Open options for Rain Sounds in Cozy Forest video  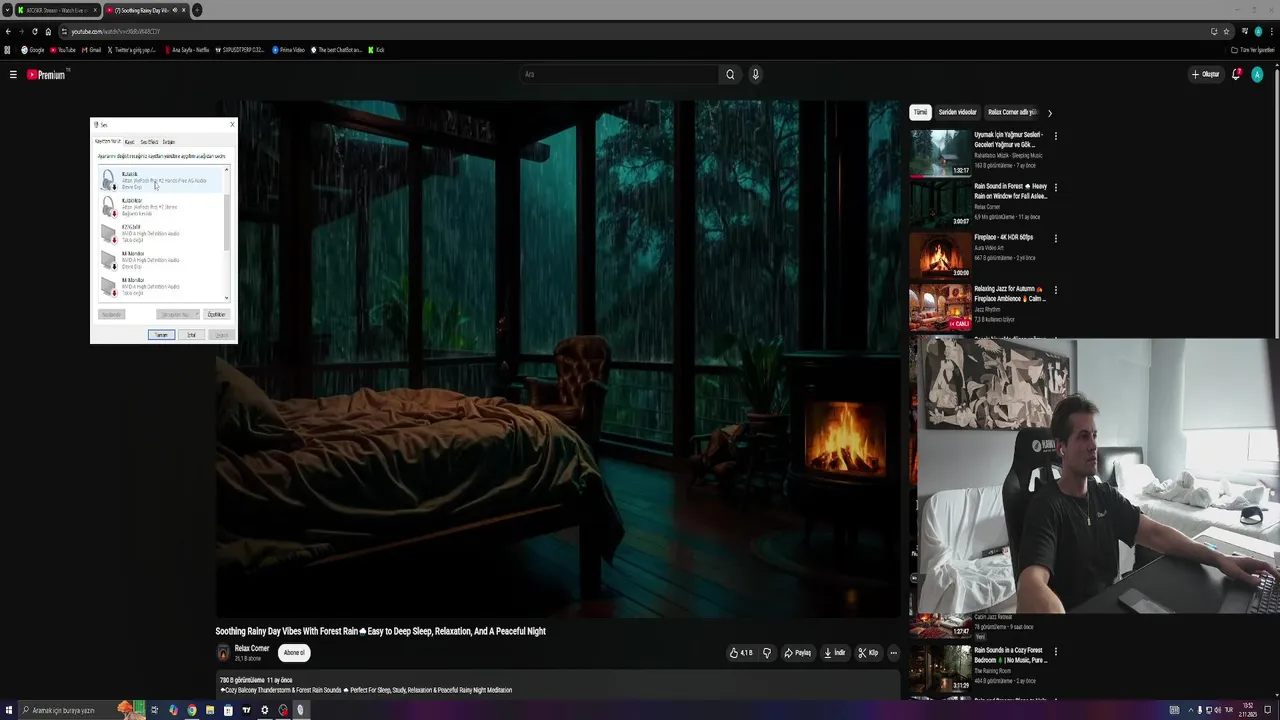[1055, 652]
